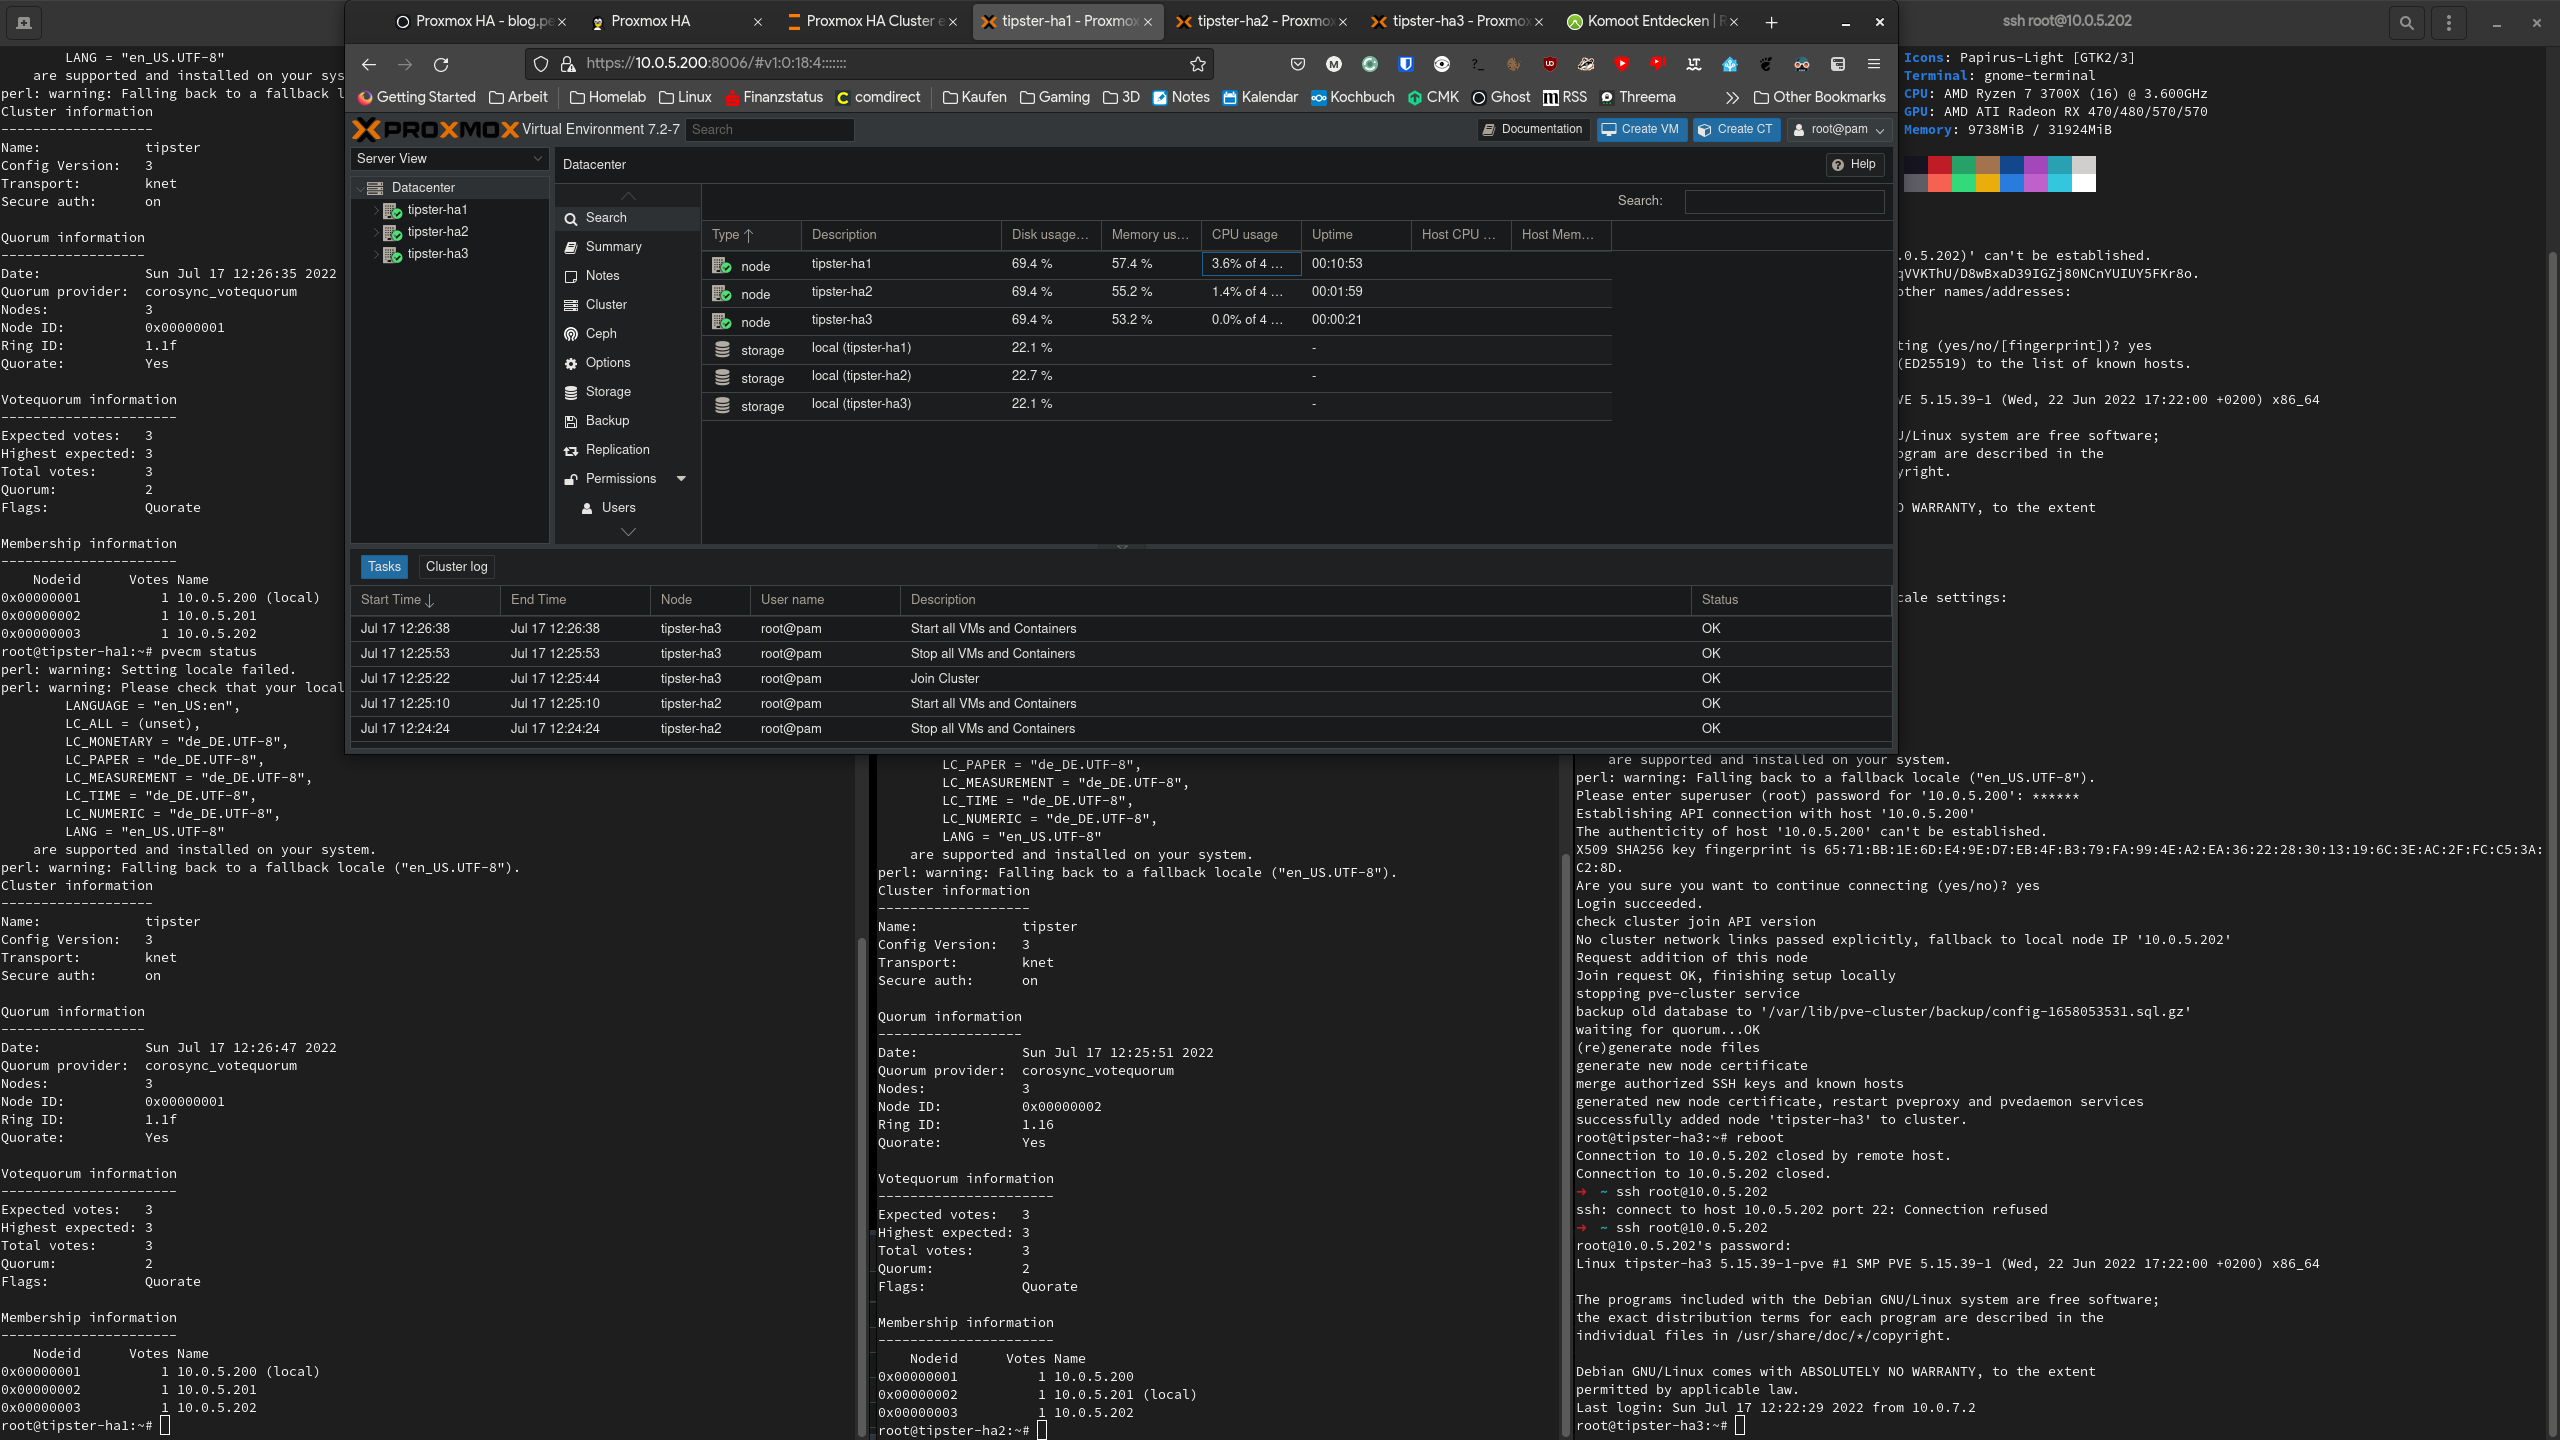Show more bookmarks with the chevron
Viewport: 2560px width, 1440px height.
1732,97
